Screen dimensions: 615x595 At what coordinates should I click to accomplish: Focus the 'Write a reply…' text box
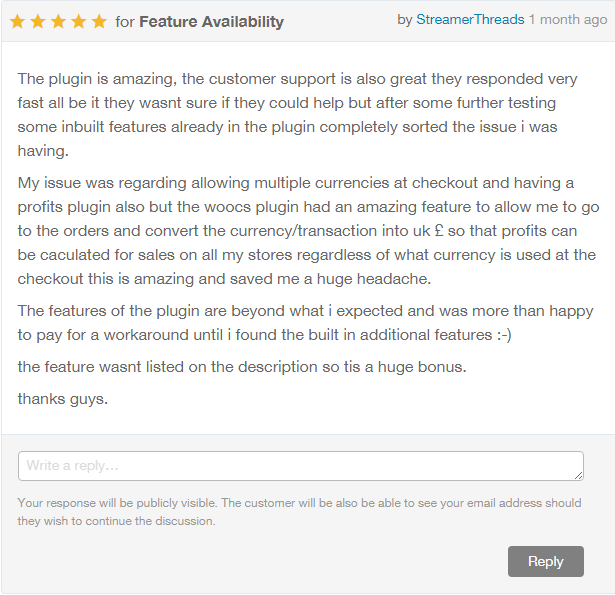point(301,466)
